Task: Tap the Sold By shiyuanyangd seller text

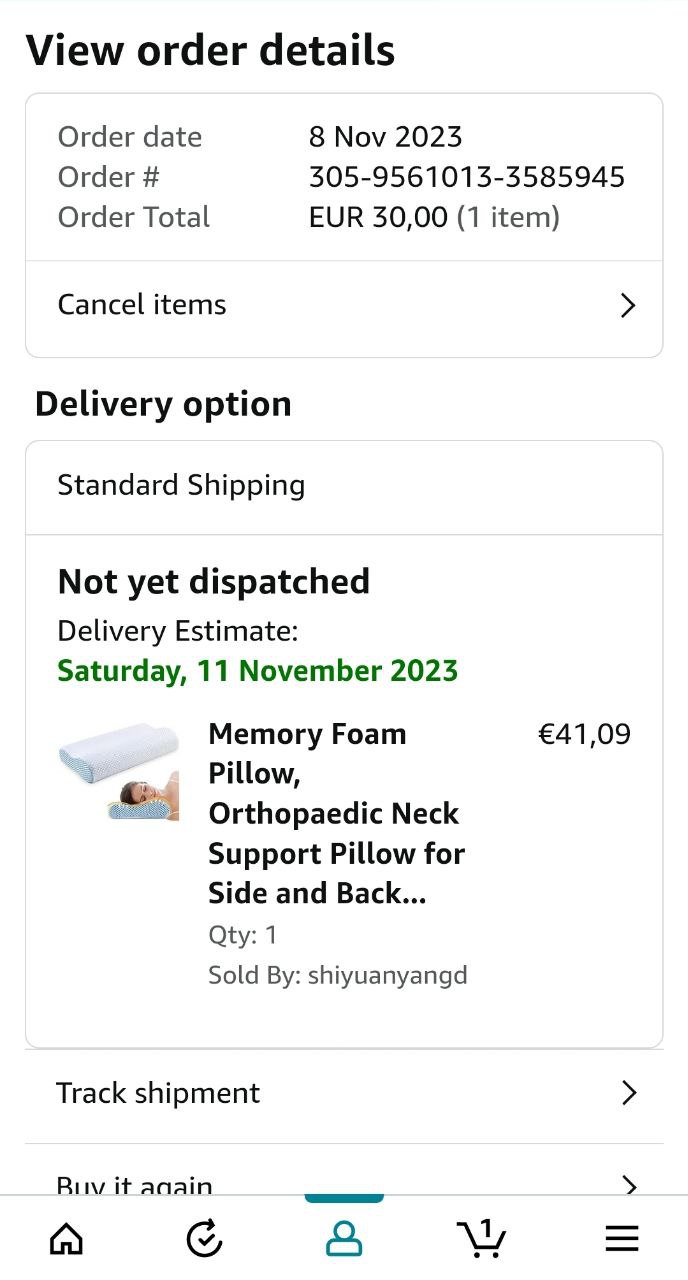Action: [337, 975]
